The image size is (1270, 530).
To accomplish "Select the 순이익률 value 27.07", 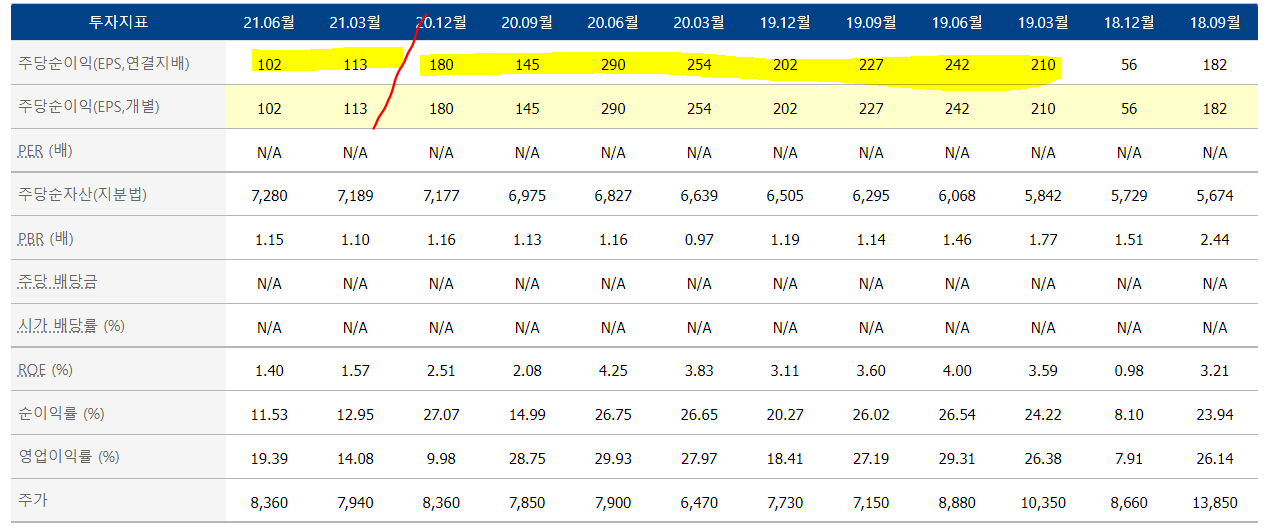I will [441, 414].
